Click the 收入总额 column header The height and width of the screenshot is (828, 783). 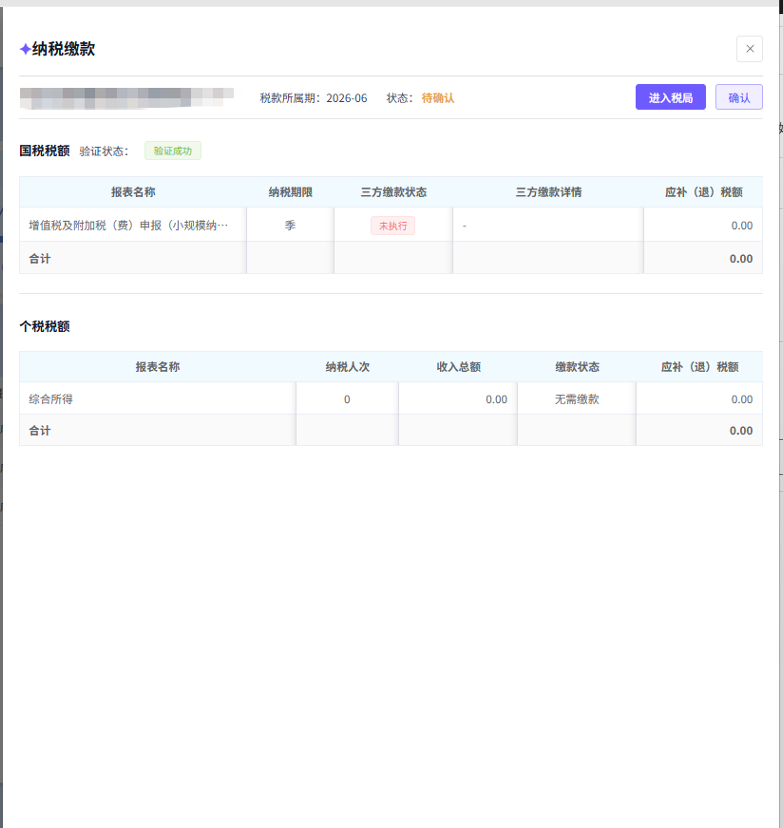458,367
